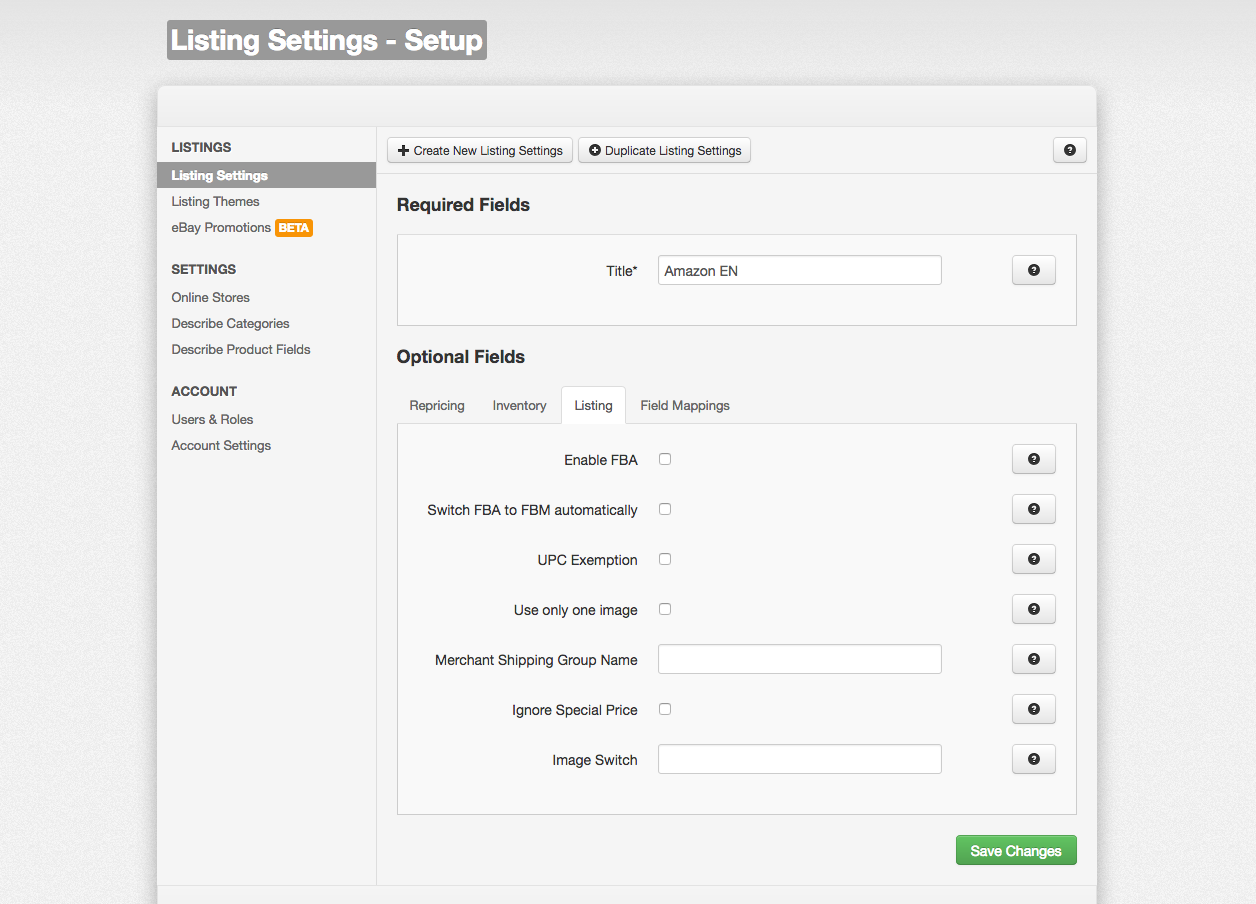Click the help icon beside Enable FBA

[1034, 459]
